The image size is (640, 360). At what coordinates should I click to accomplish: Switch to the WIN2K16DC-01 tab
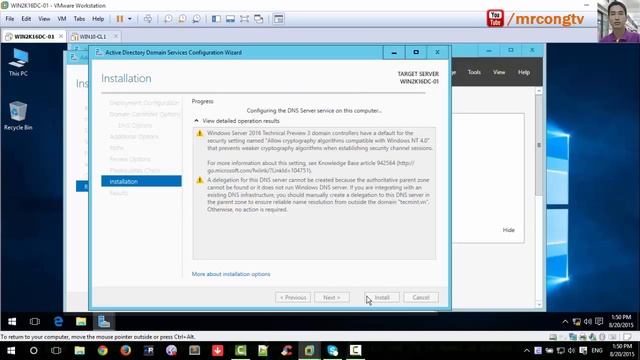coord(33,36)
